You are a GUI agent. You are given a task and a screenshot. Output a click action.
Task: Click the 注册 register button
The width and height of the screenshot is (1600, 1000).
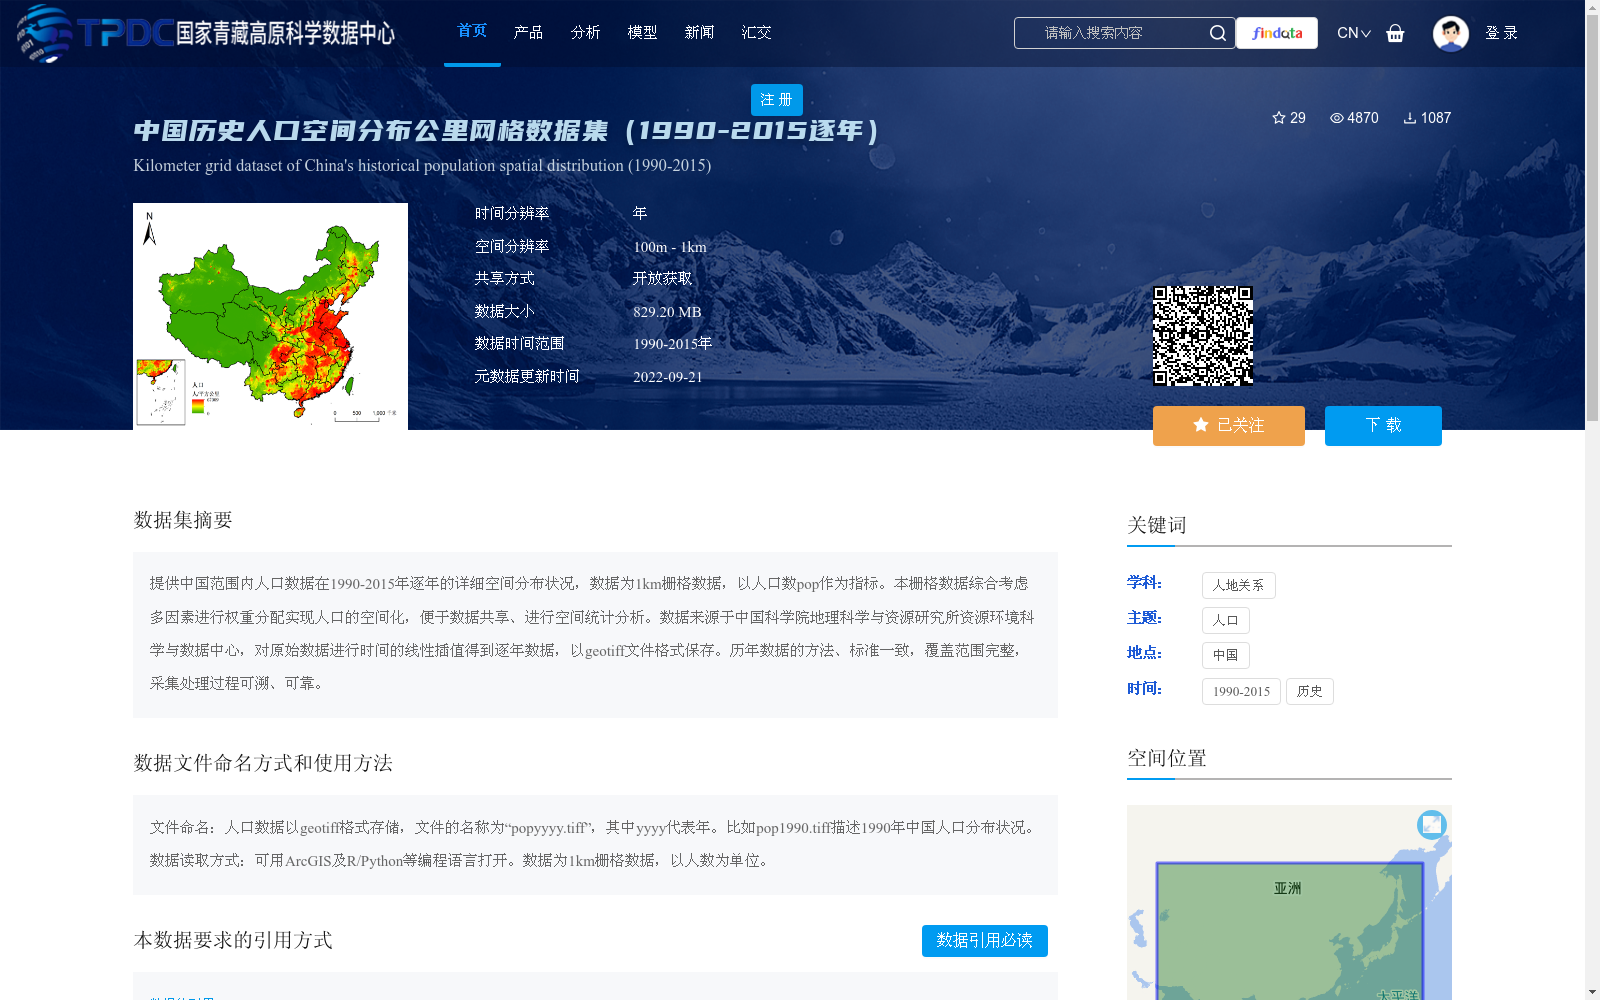777,100
